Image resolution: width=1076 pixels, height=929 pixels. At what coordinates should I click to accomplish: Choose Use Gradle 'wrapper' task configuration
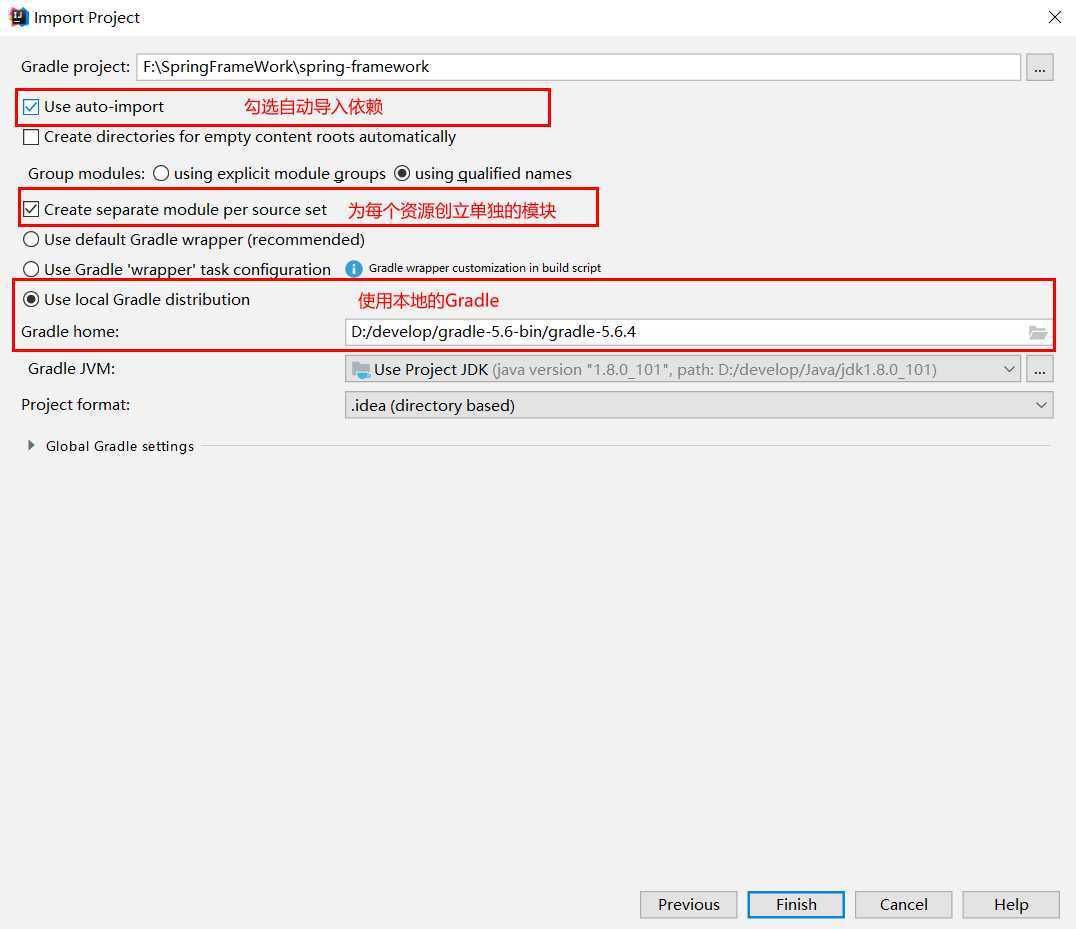point(31,269)
